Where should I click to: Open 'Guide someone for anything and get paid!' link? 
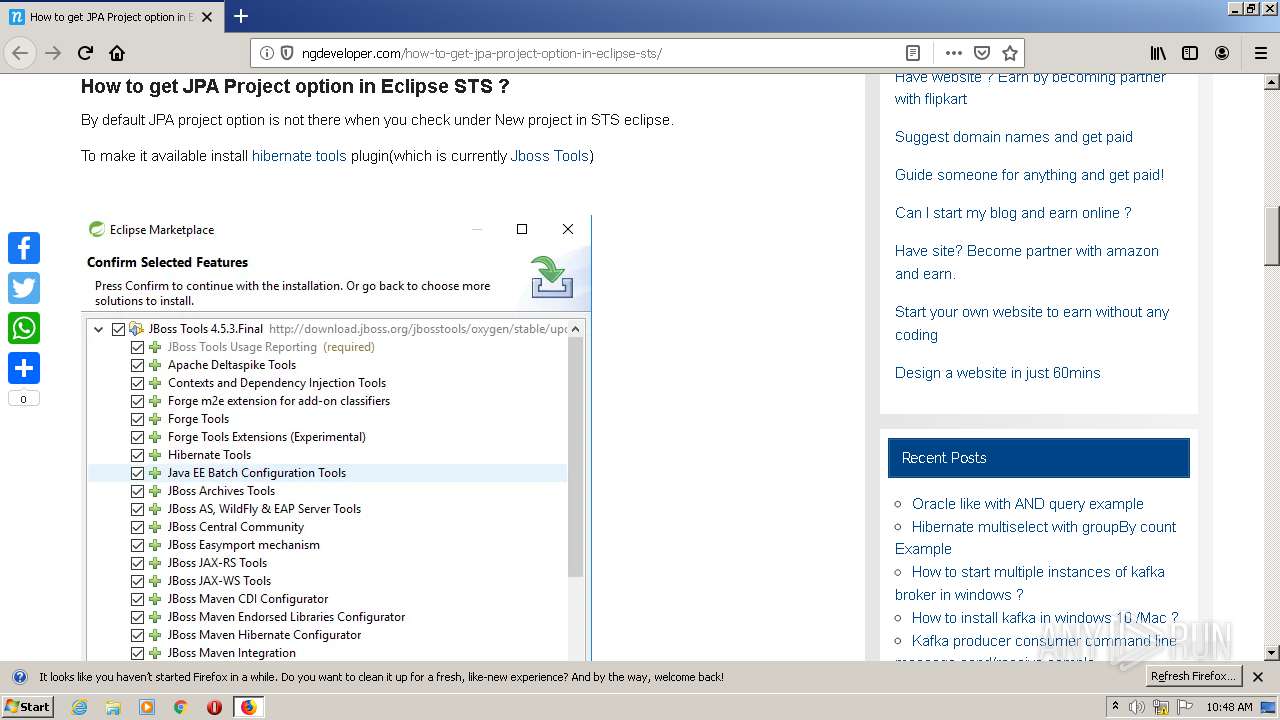pos(1029,175)
